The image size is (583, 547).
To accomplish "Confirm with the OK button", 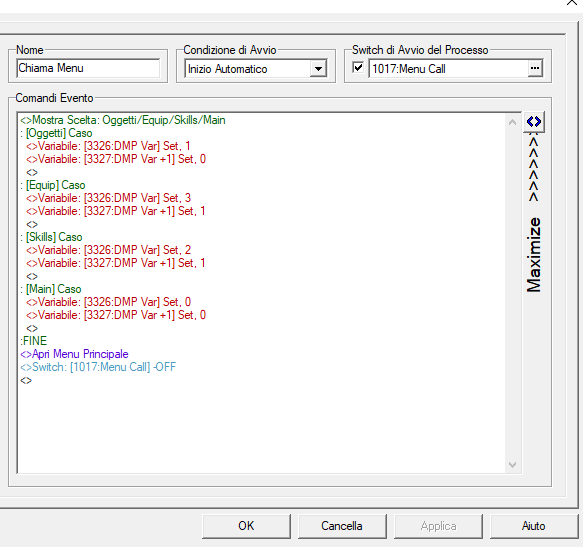I will coord(246,526).
